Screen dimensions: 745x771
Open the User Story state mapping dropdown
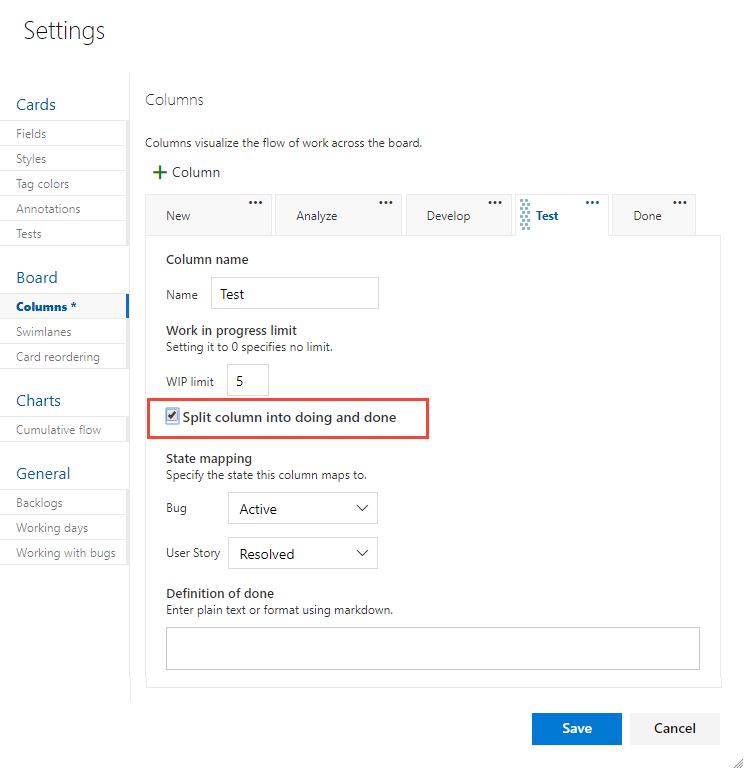(x=302, y=554)
